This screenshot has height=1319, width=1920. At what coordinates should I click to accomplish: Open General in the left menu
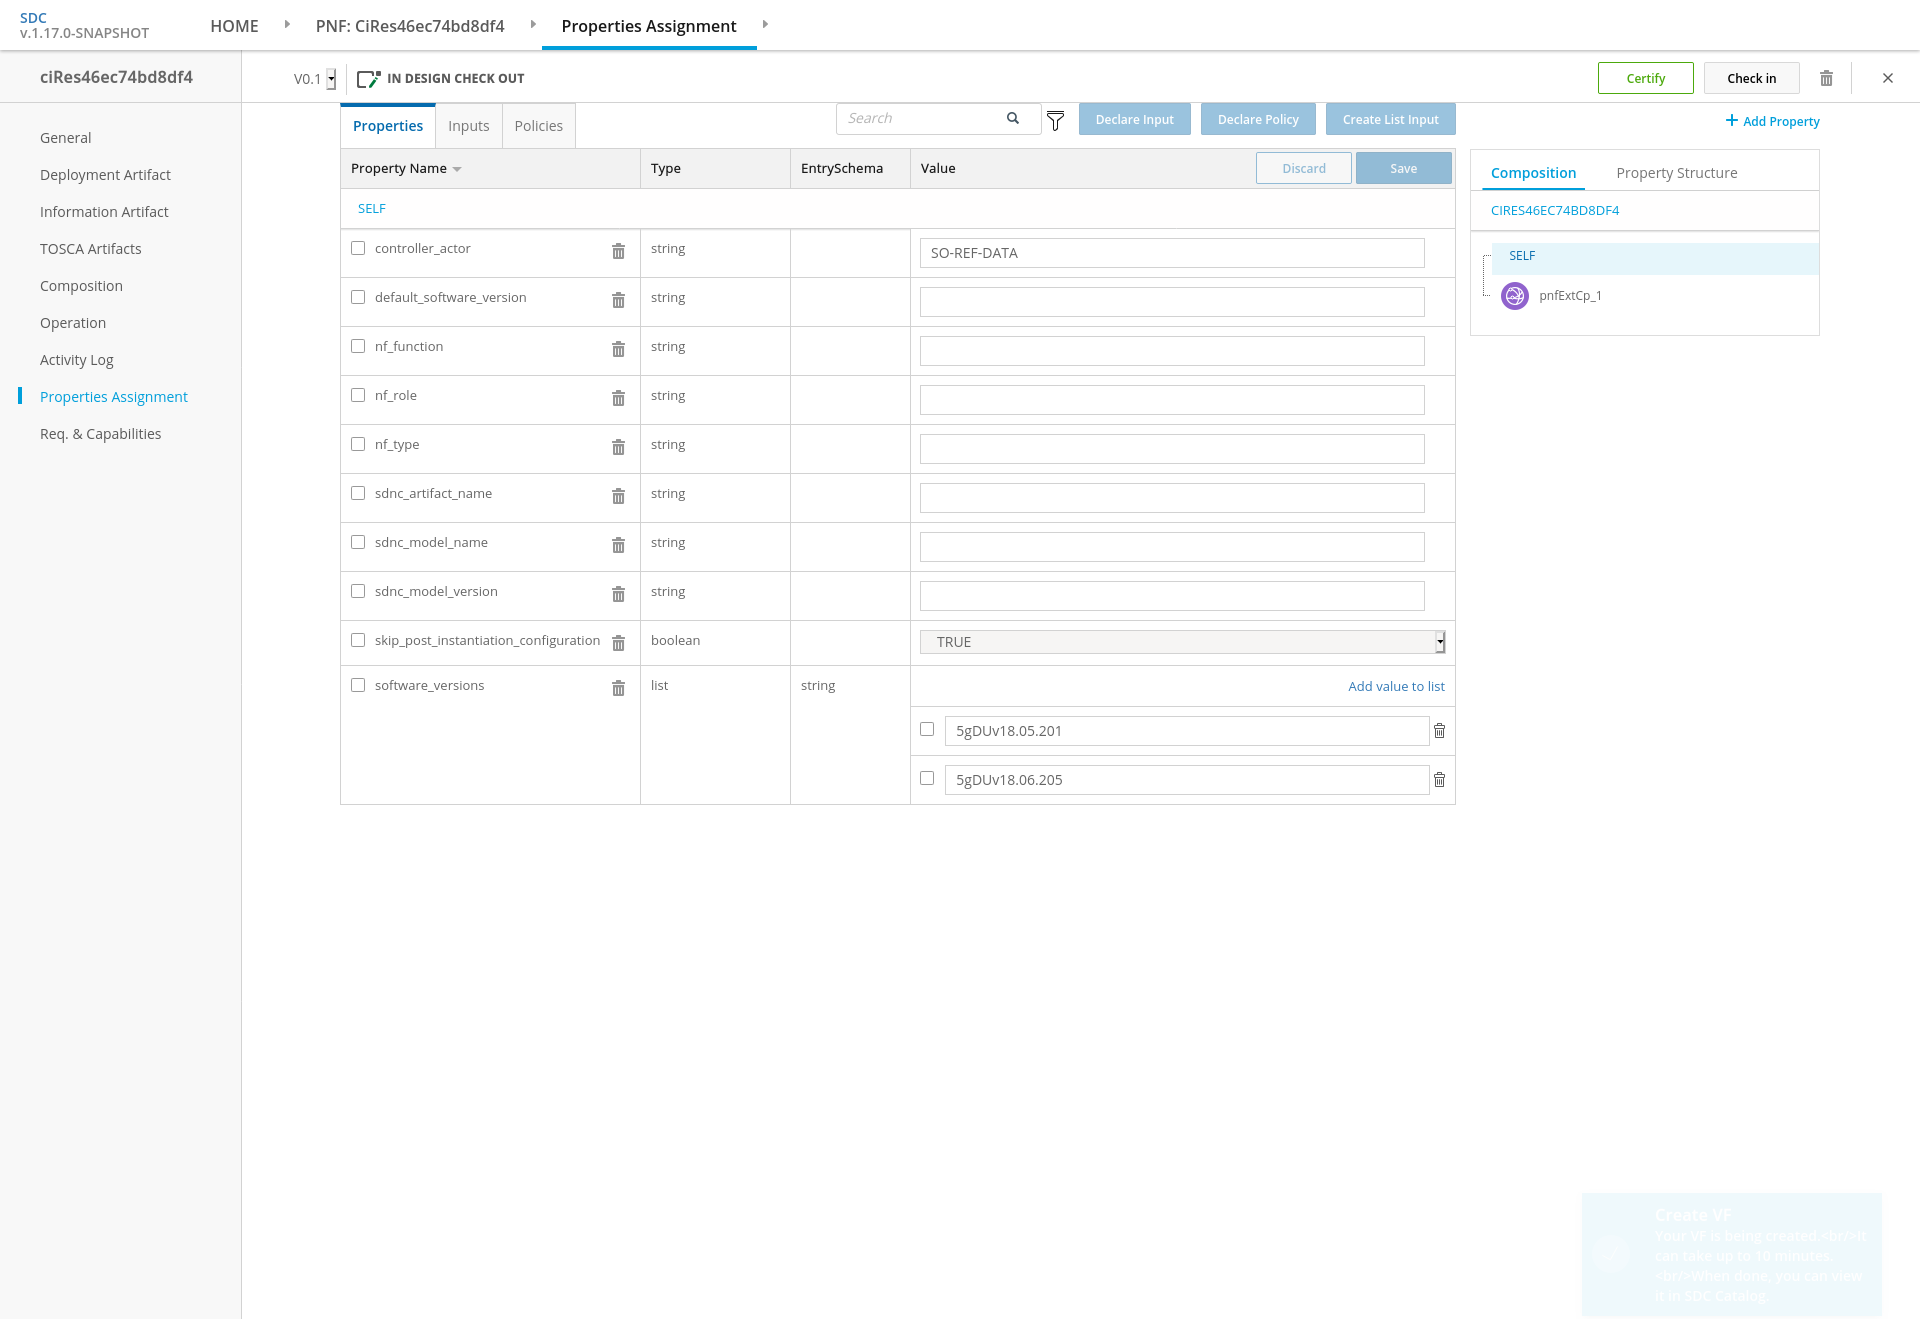coord(66,138)
